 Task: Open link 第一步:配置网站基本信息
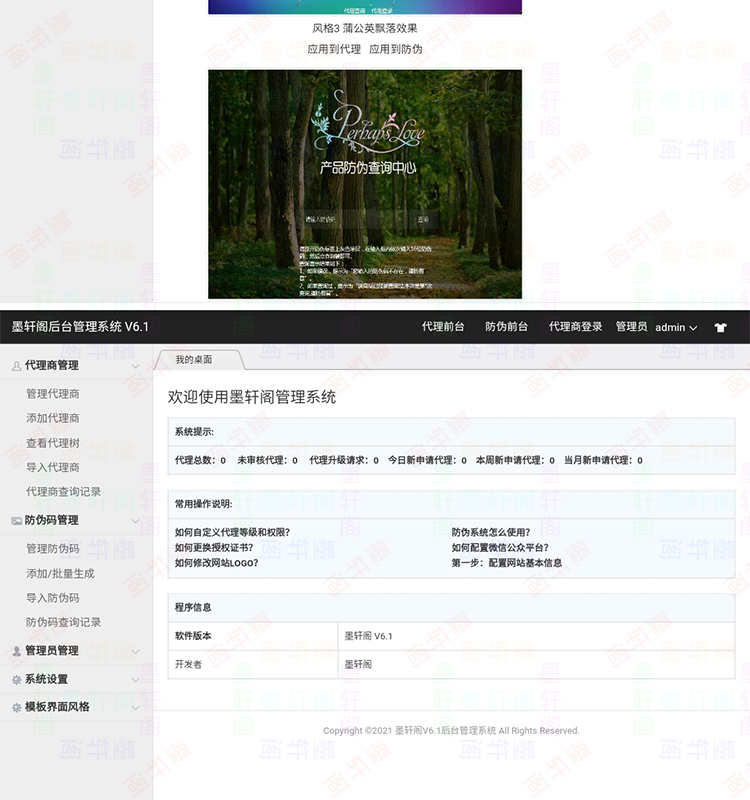pyautogui.click(x=507, y=563)
